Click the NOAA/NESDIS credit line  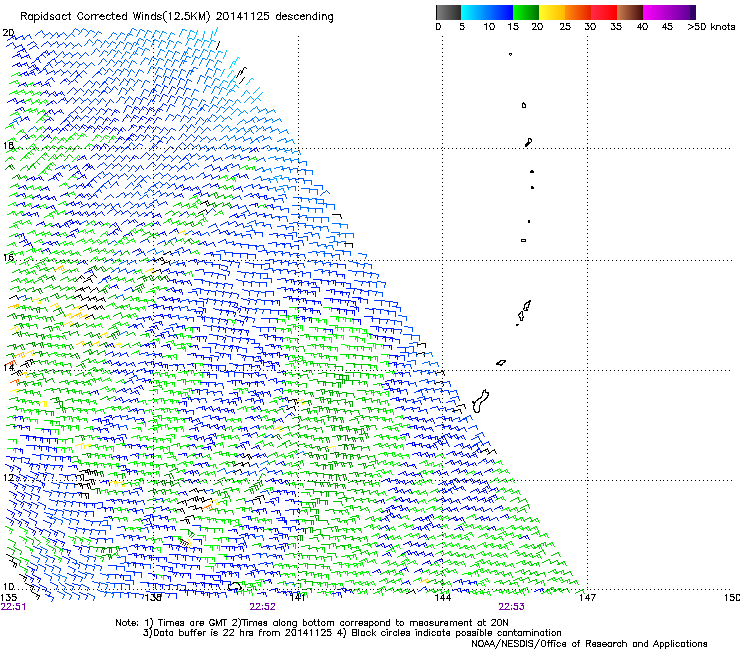589,644
